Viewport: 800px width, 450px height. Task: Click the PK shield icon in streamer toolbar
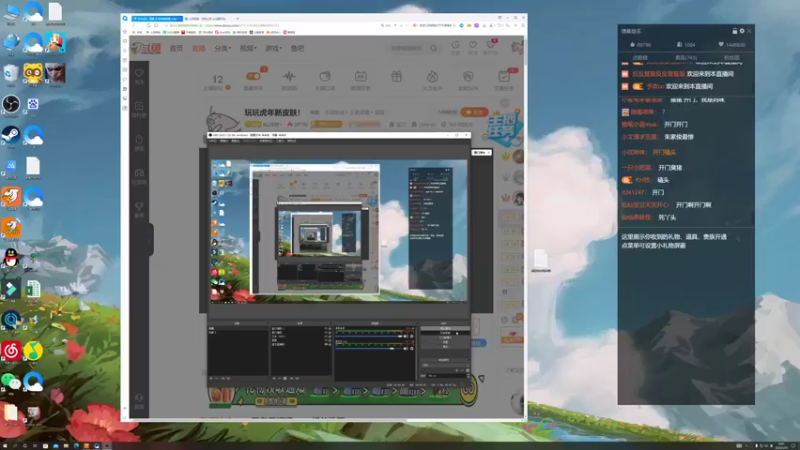coord(468,77)
